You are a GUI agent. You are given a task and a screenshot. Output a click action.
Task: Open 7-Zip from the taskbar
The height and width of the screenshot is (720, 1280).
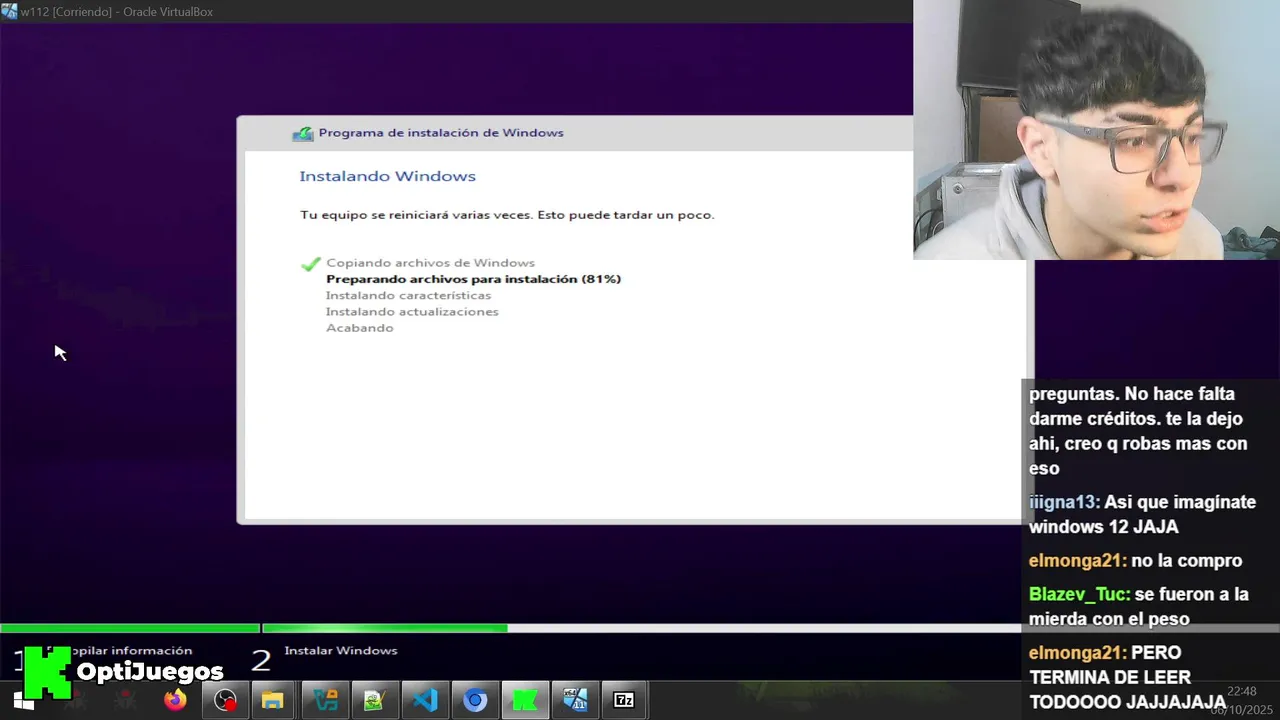click(x=624, y=700)
